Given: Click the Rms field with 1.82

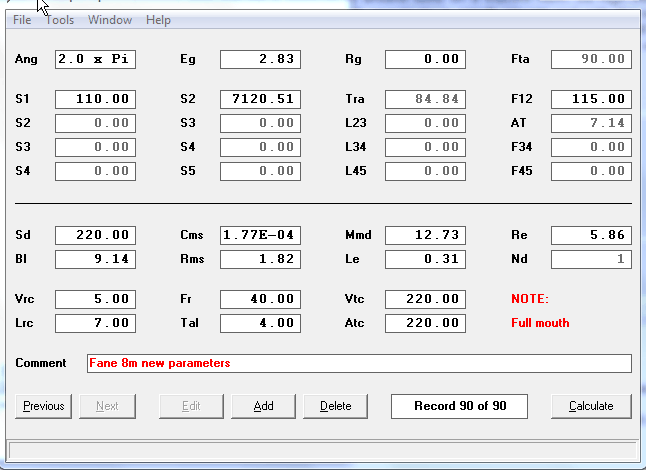Looking at the screenshot, I should [x=260, y=259].
